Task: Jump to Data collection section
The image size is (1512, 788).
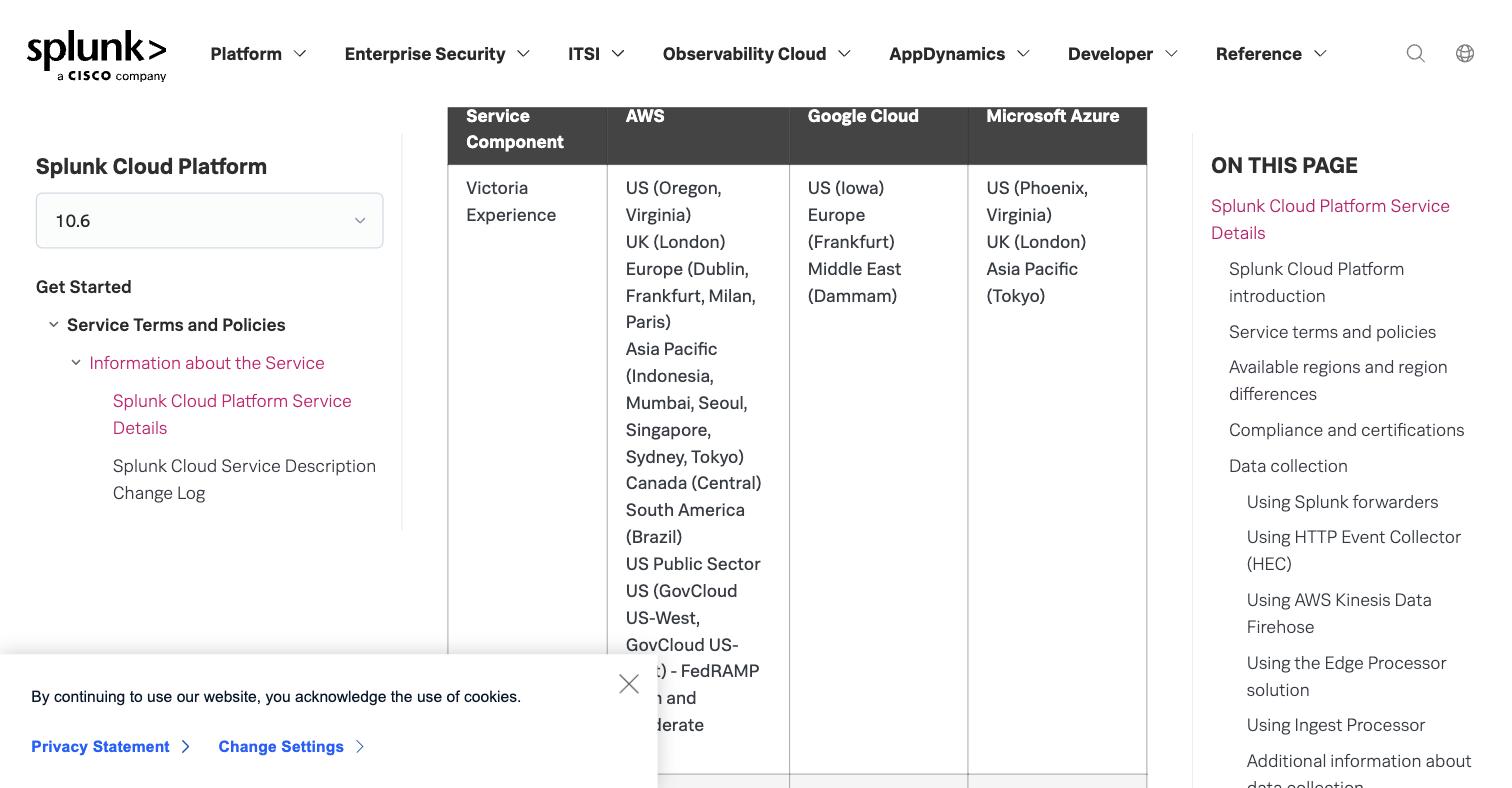Action: [1288, 465]
